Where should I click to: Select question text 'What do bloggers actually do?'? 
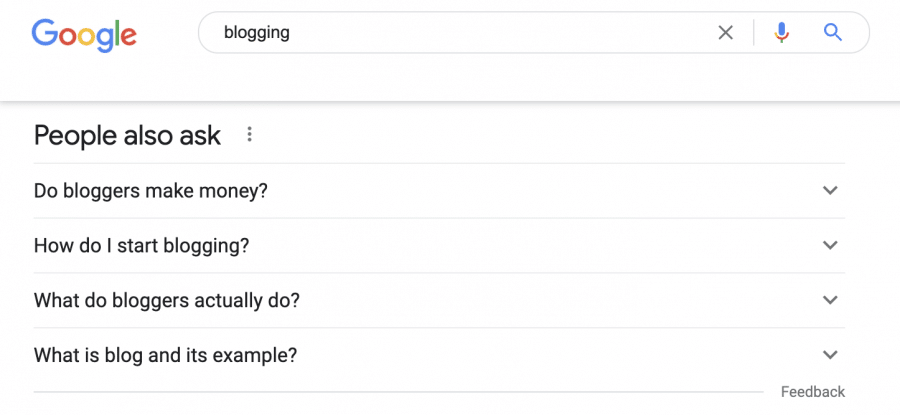[167, 300]
